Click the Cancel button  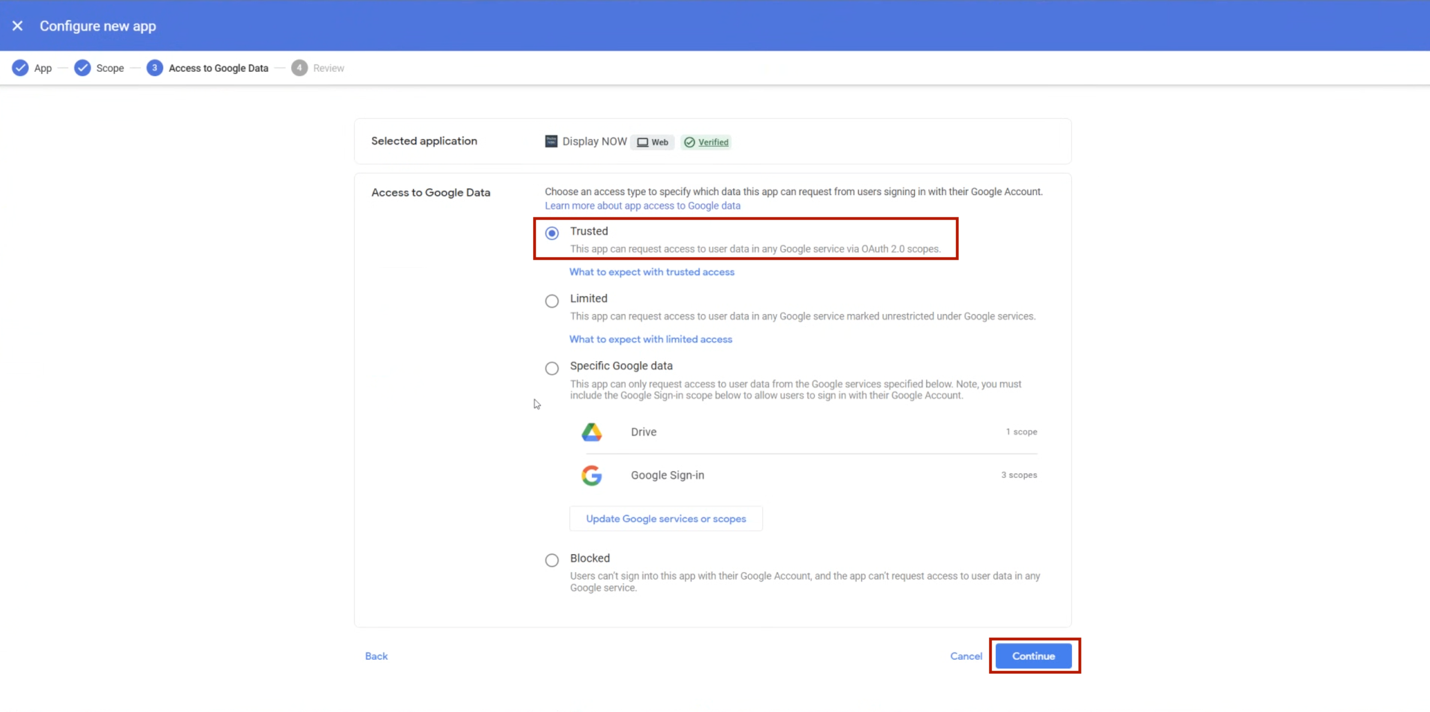tap(966, 656)
